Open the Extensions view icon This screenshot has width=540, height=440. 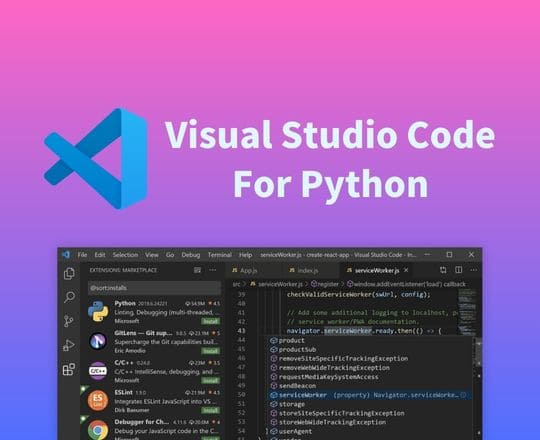[69, 369]
